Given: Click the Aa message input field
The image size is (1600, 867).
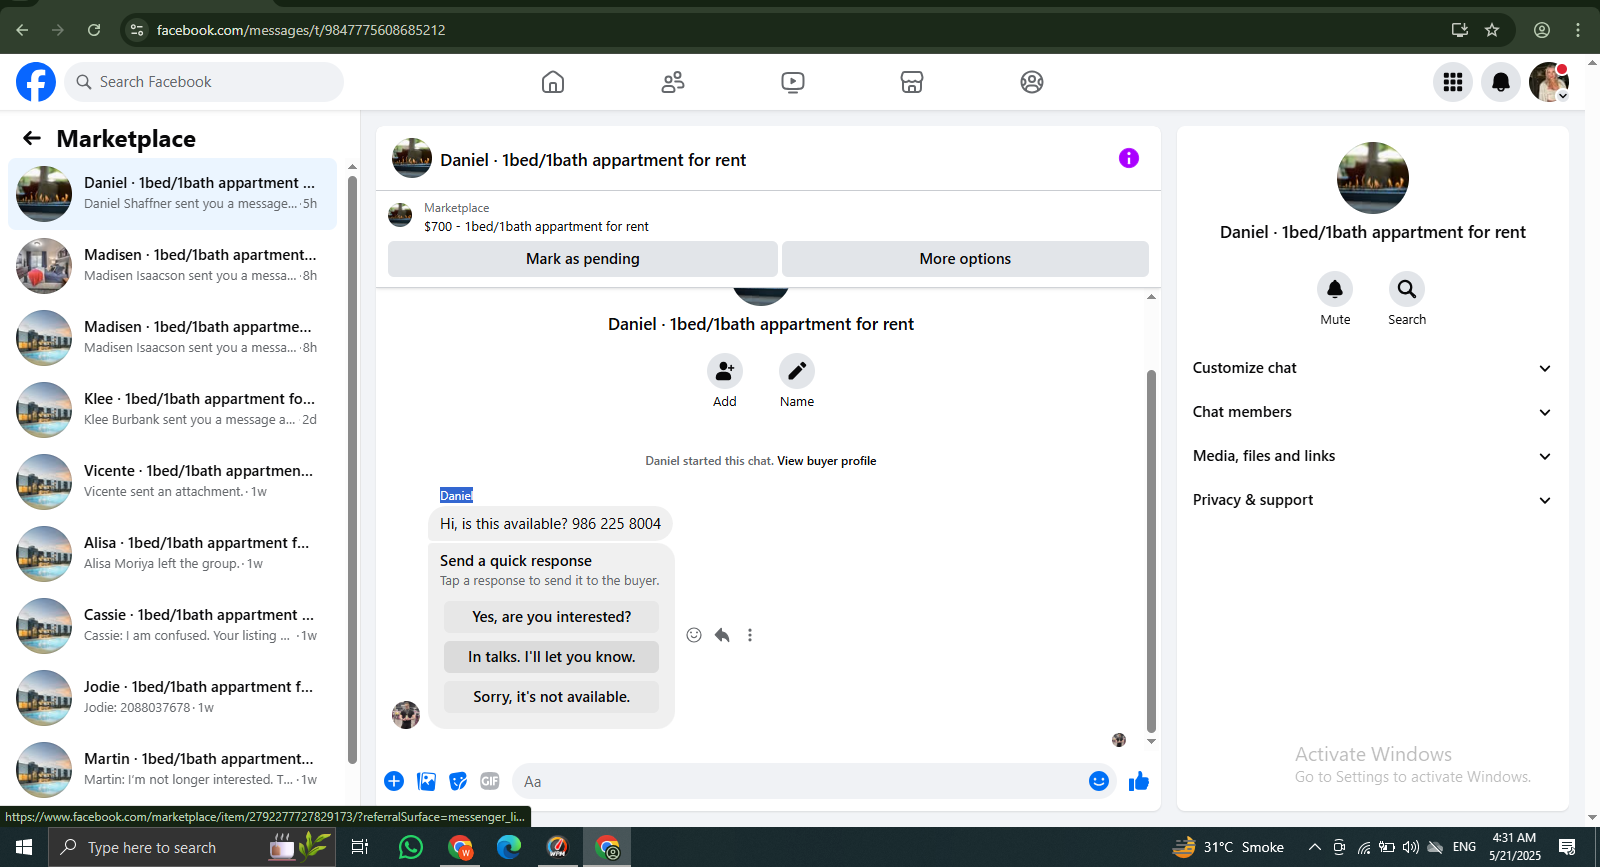Looking at the screenshot, I should pos(800,781).
